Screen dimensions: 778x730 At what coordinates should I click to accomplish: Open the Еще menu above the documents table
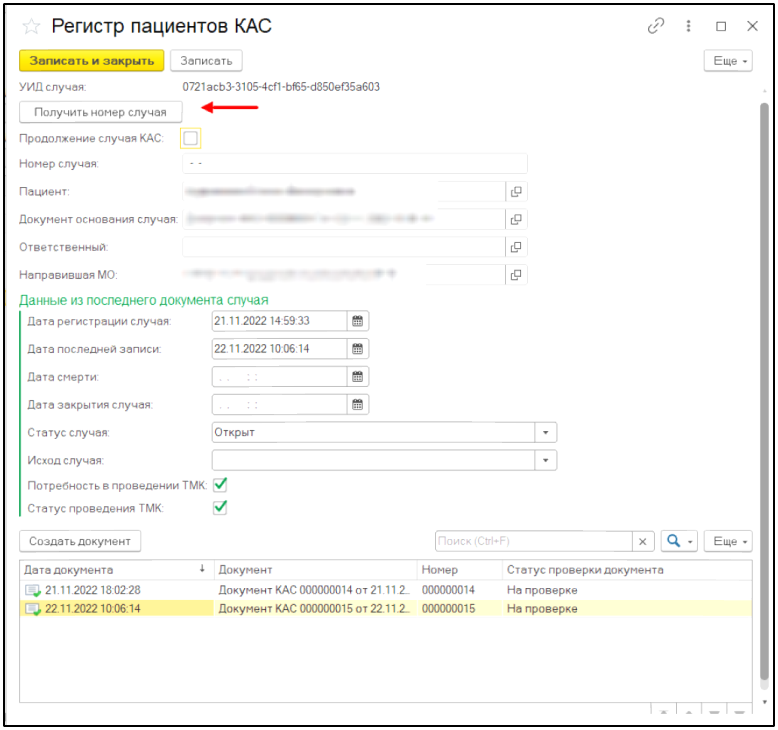(x=730, y=541)
